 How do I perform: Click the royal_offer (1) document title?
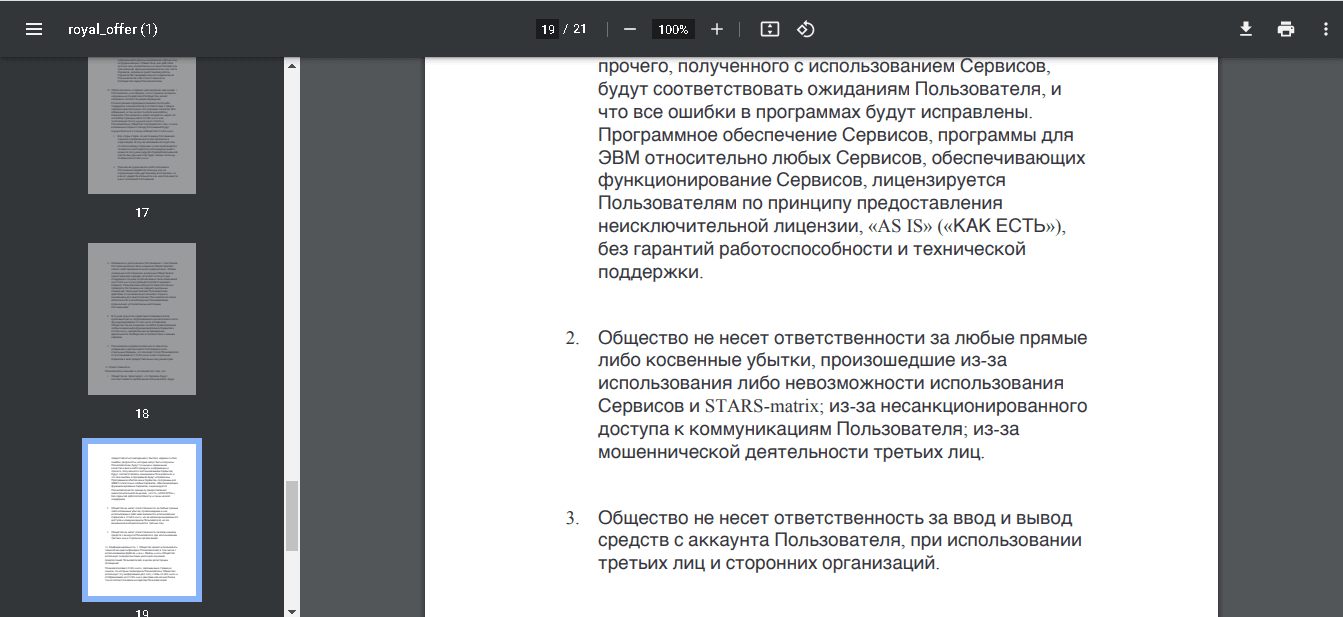113,29
